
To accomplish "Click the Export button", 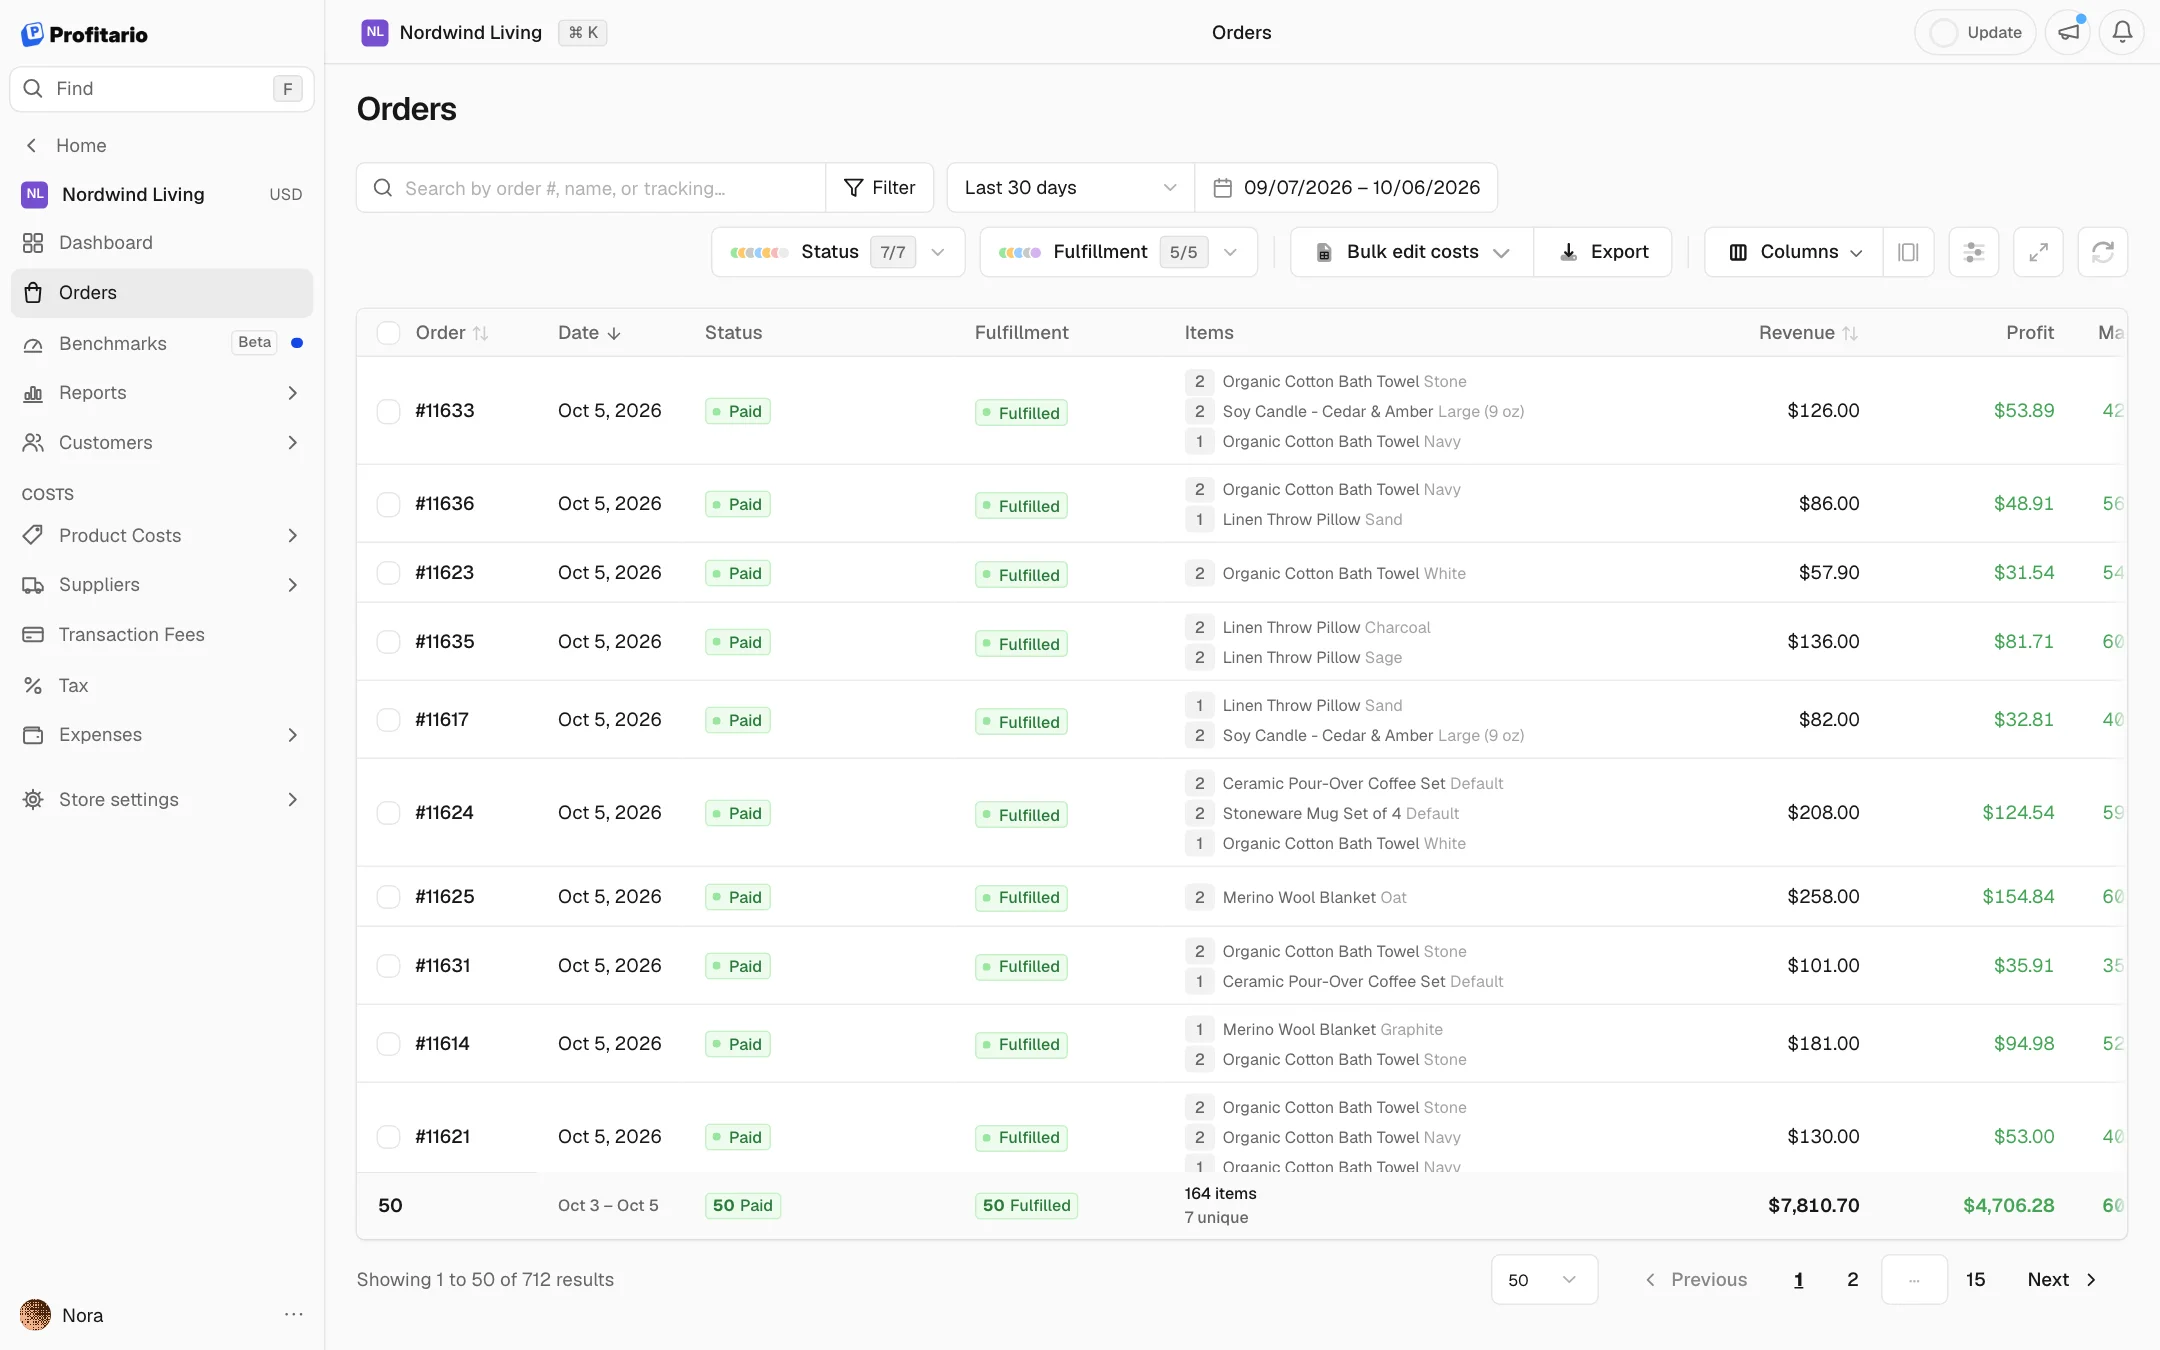I will [1603, 252].
